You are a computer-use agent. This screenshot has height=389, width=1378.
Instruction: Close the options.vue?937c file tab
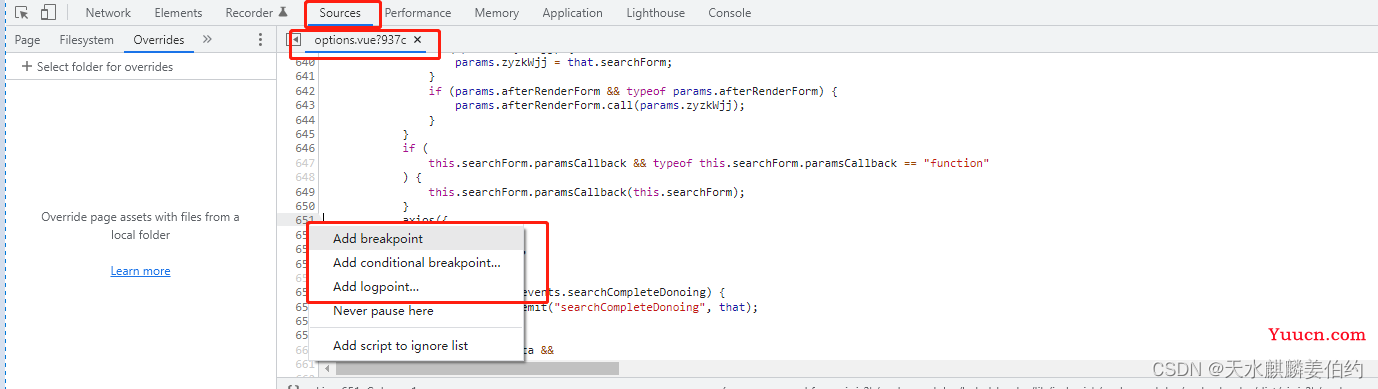pyautogui.click(x=418, y=40)
